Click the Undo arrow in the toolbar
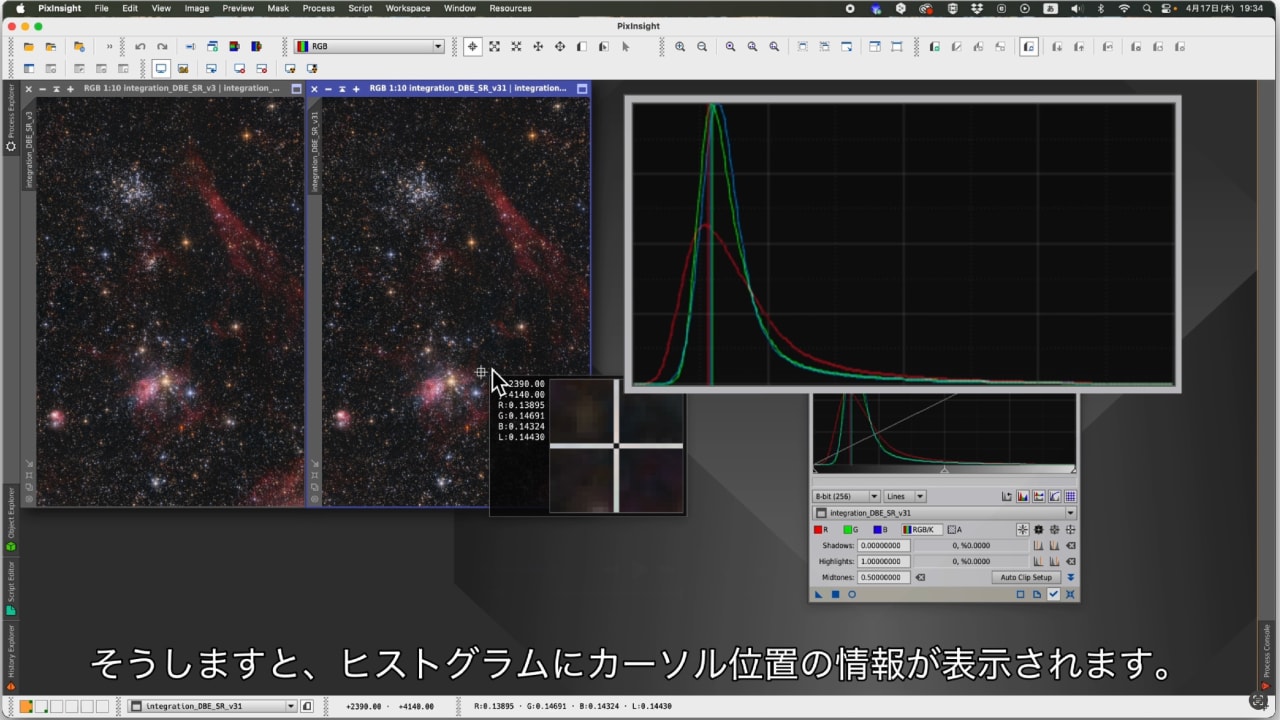This screenshot has width=1280, height=720. (140, 47)
